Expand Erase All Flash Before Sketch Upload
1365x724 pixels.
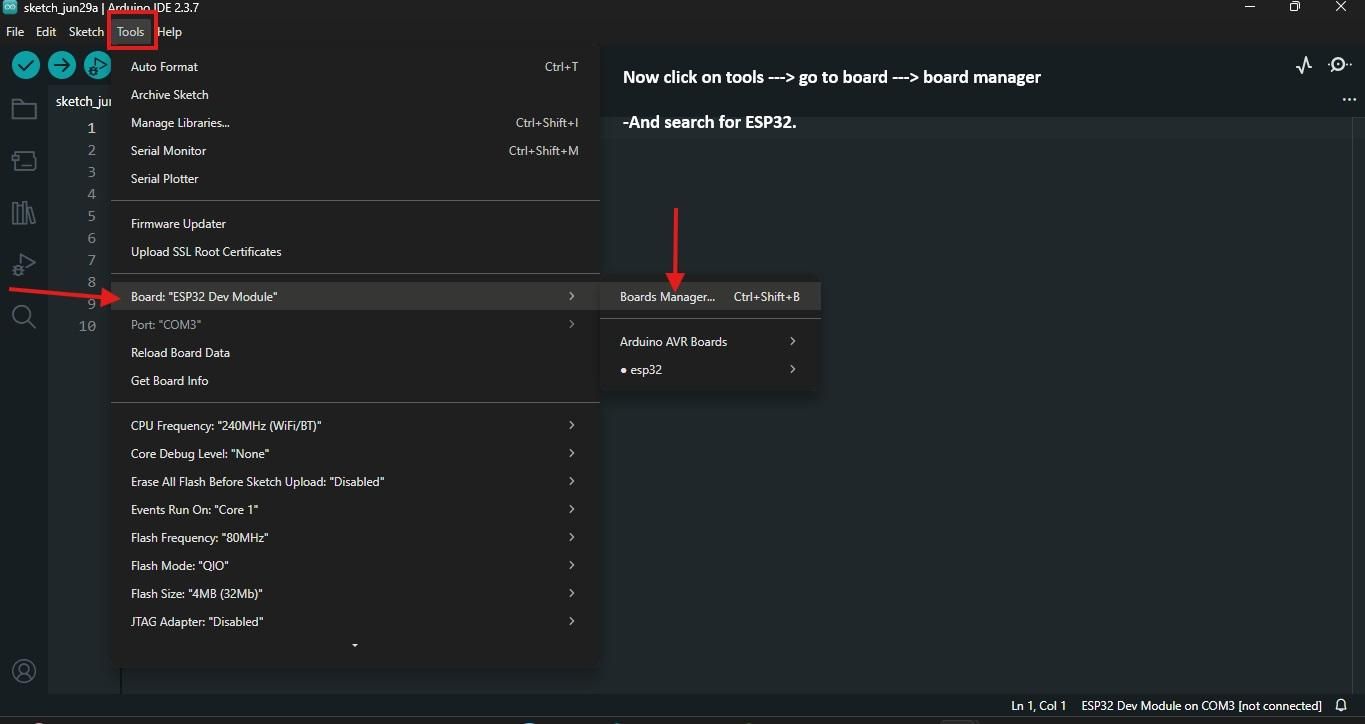coord(355,482)
